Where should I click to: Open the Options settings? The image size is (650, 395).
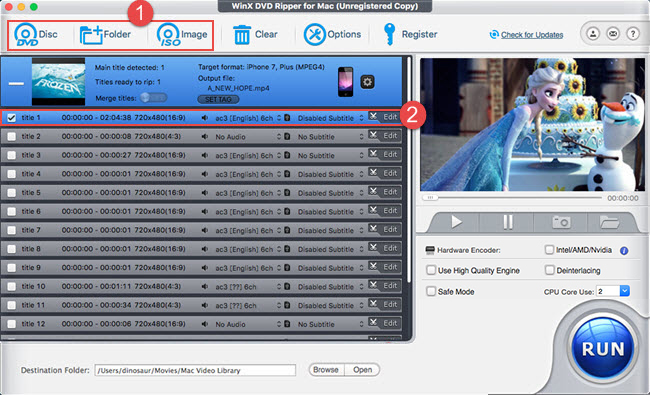tap(332, 34)
